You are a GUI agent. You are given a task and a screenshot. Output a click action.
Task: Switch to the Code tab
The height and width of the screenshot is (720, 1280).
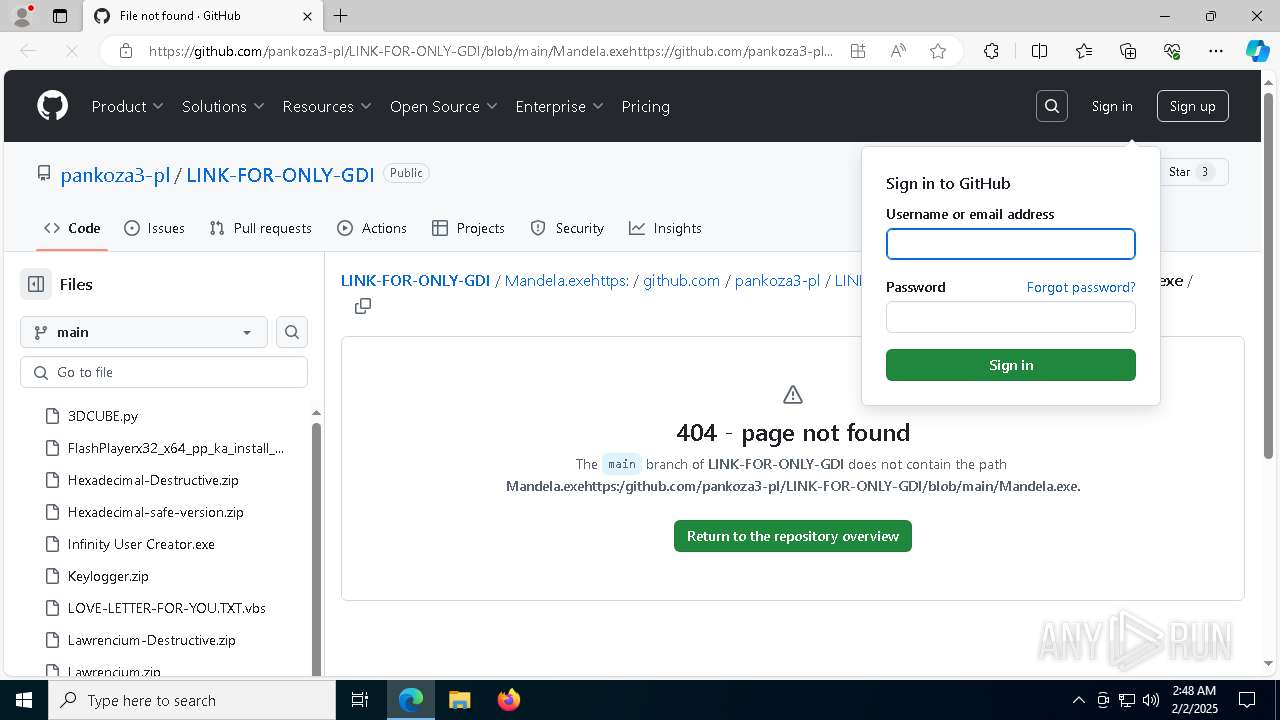pyautogui.click(x=72, y=228)
